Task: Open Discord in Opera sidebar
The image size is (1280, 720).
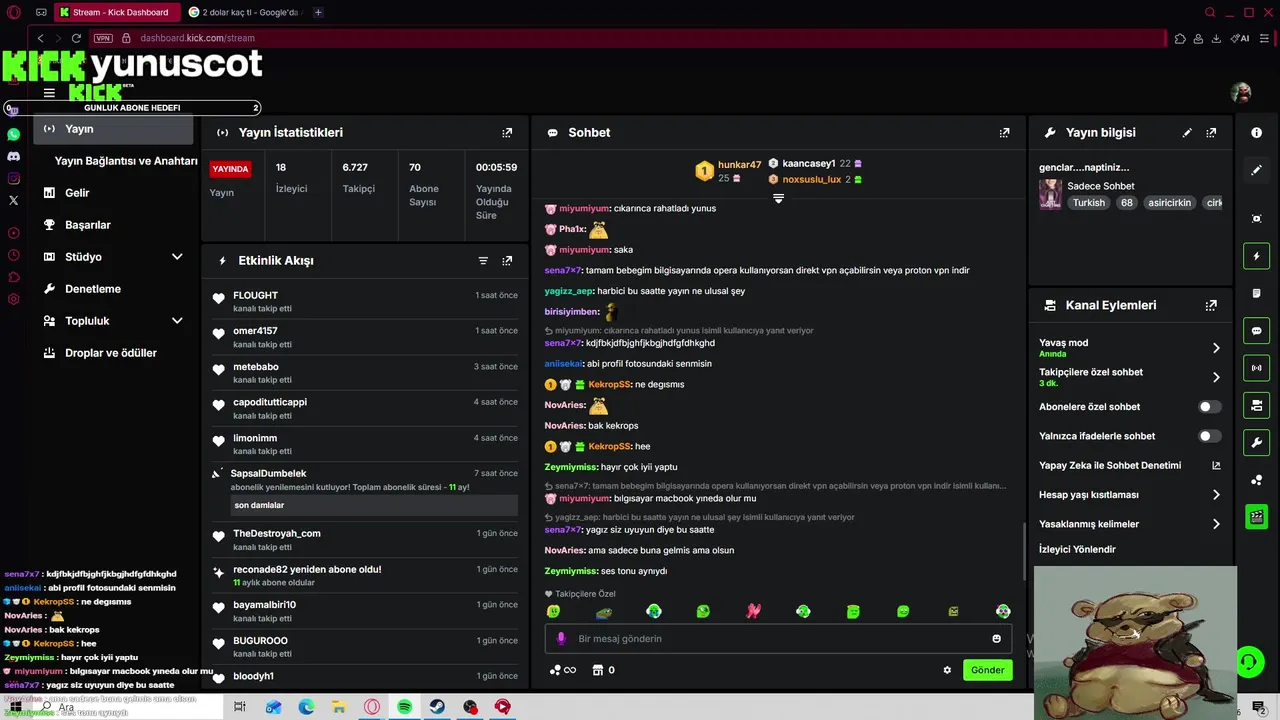Action: pyautogui.click(x=13, y=156)
